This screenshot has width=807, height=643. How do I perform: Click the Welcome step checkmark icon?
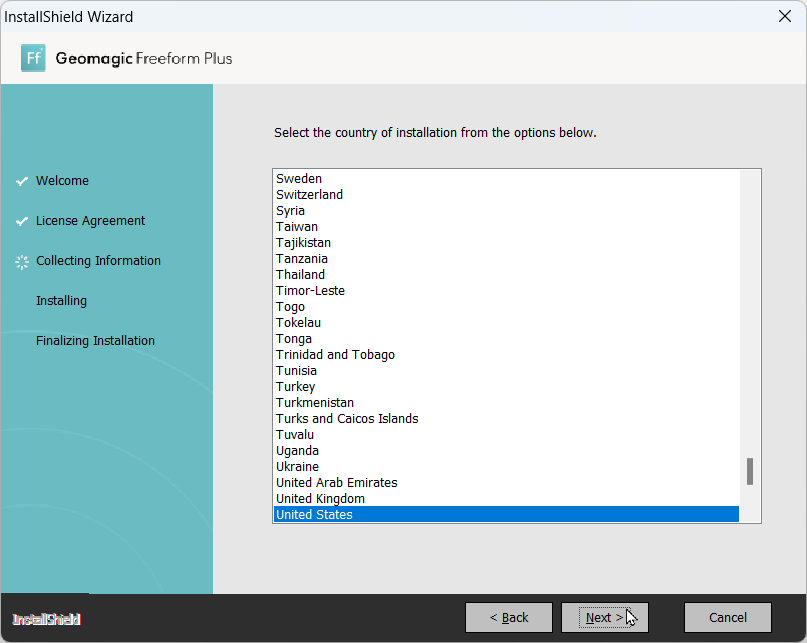click(21, 181)
